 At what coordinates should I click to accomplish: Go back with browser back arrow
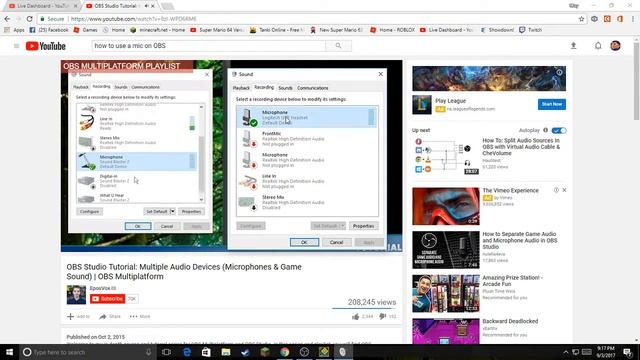click(7, 19)
